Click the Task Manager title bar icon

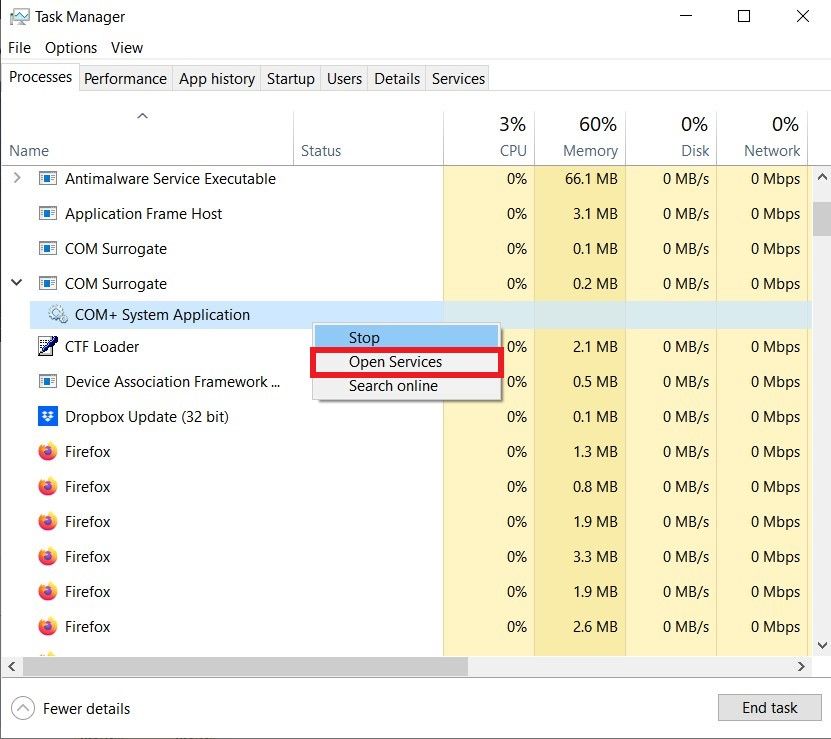point(19,17)
